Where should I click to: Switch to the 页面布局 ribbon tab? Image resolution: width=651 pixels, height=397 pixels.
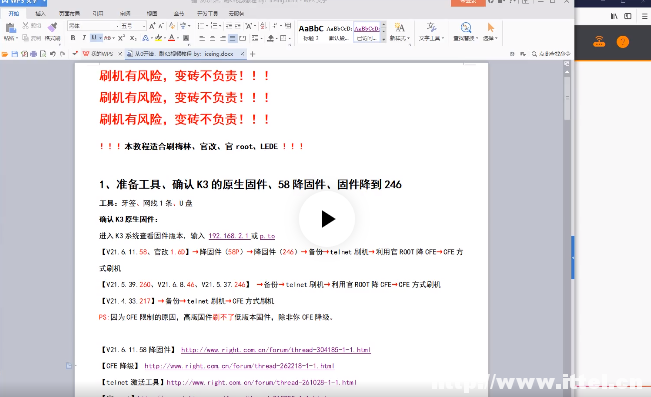(69, 13)
